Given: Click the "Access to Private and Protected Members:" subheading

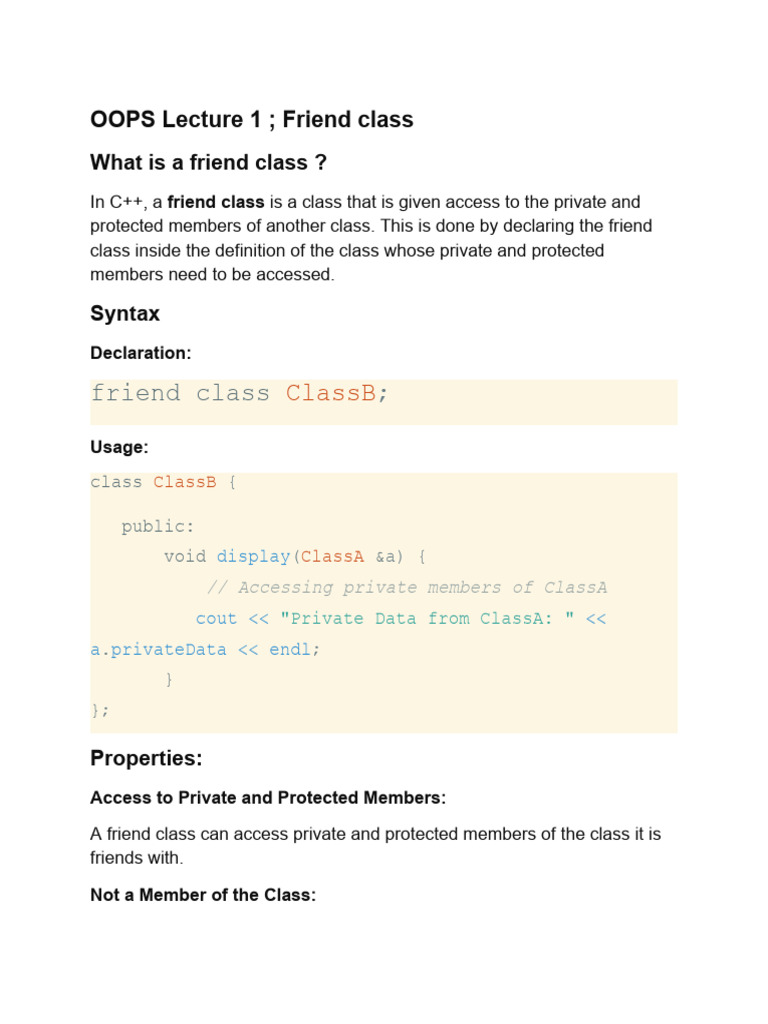Looking at the screenshot, I should point(267,798).
